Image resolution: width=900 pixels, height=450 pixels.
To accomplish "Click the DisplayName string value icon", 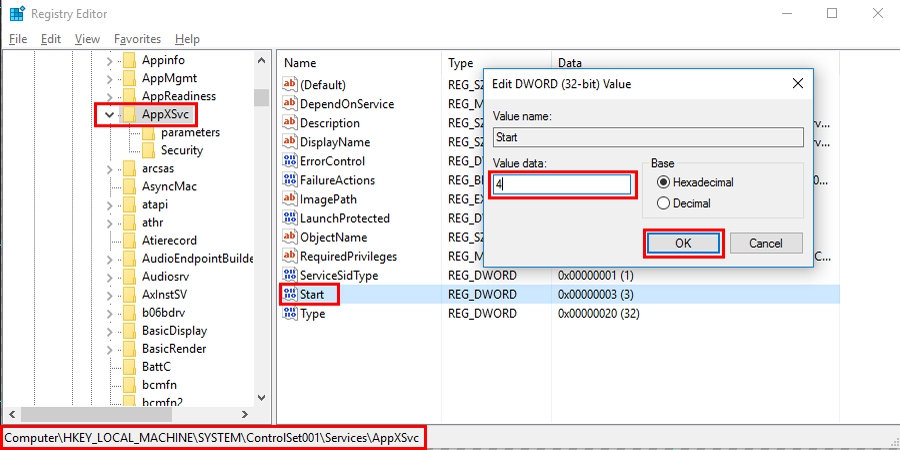I will [290, 141].
